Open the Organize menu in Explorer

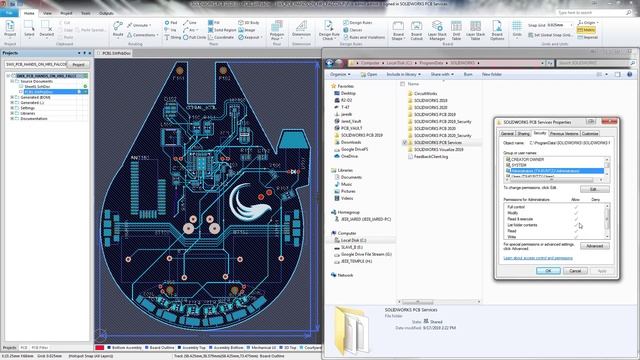tap(340, 74)
